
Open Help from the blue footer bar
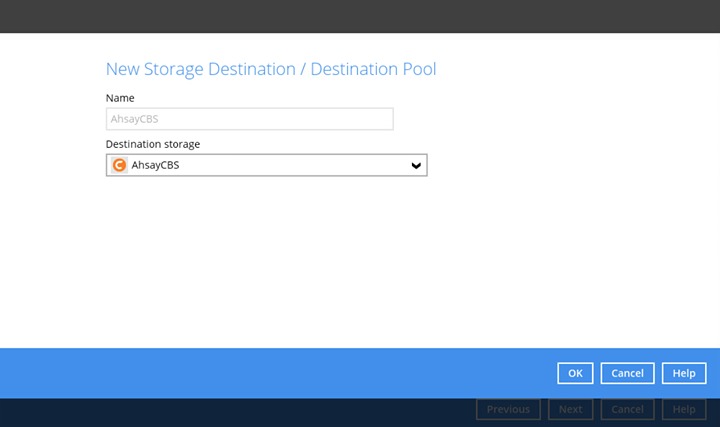tap(684, 373)
